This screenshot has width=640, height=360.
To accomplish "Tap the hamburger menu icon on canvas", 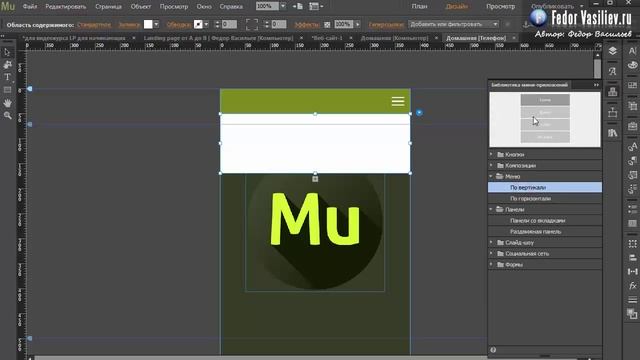I will click(398, 101).
